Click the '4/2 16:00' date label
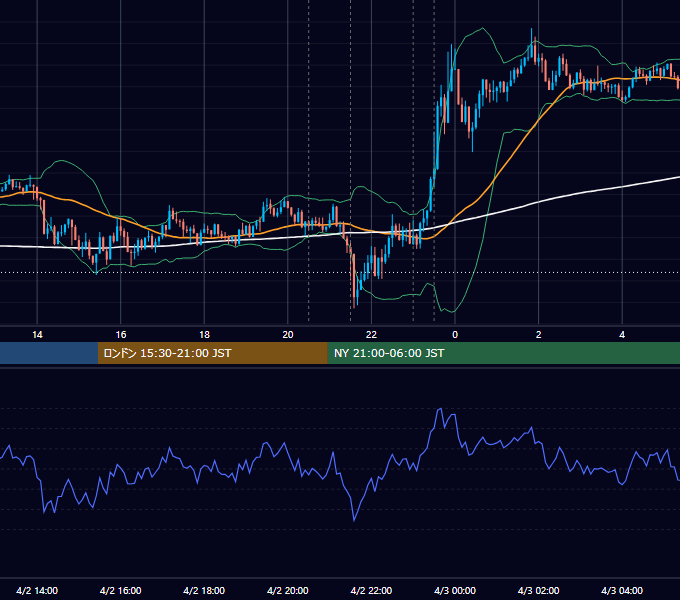 (121, 590)
